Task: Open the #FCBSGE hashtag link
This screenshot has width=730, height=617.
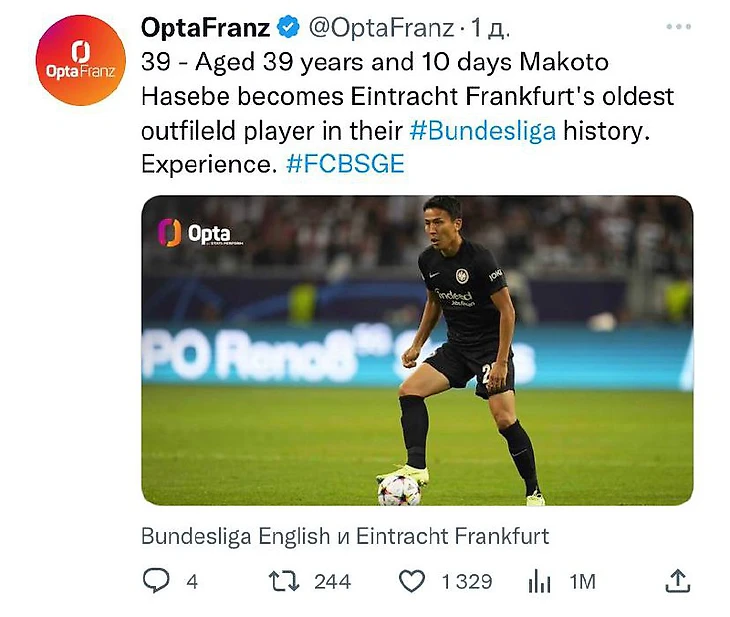Action: click(x=345, y=164)
